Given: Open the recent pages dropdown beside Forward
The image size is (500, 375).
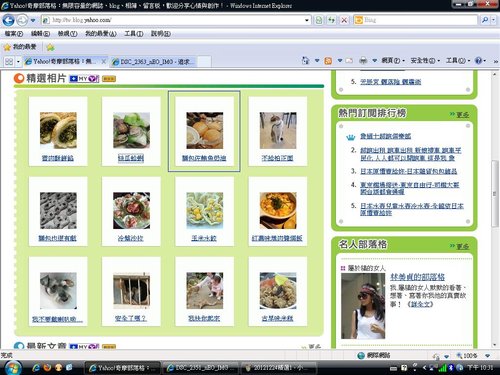Looking at the screenshot, I should click(x=33, y=20).
